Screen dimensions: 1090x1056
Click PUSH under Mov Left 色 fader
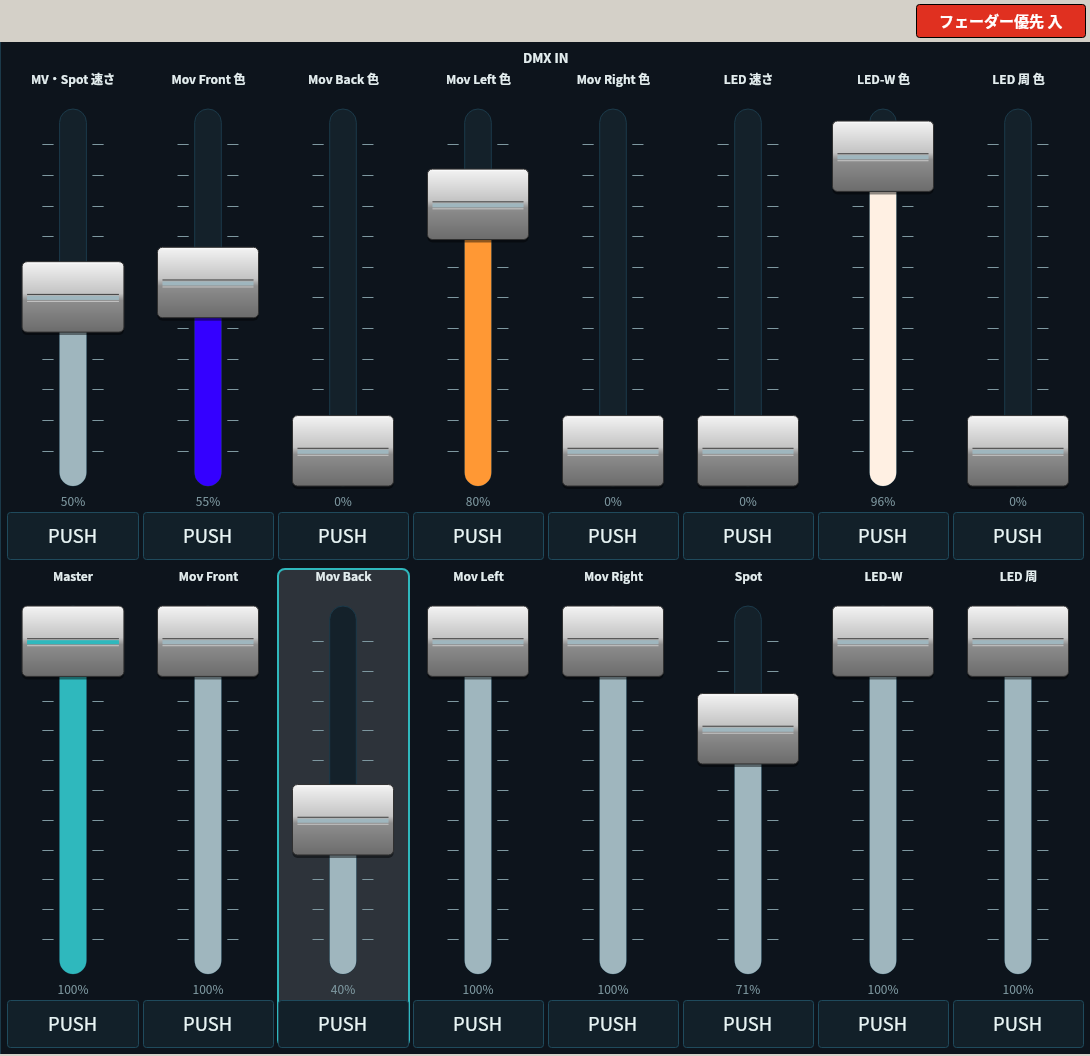pyautogui.click(x=478, y=536)
